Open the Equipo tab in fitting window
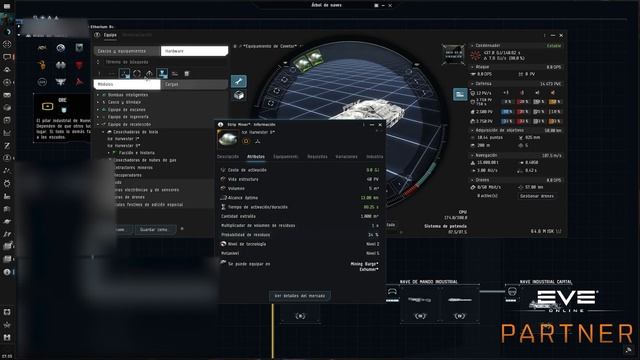The width and height of the screenshot is (640, 360). click(x=110, y=35)
